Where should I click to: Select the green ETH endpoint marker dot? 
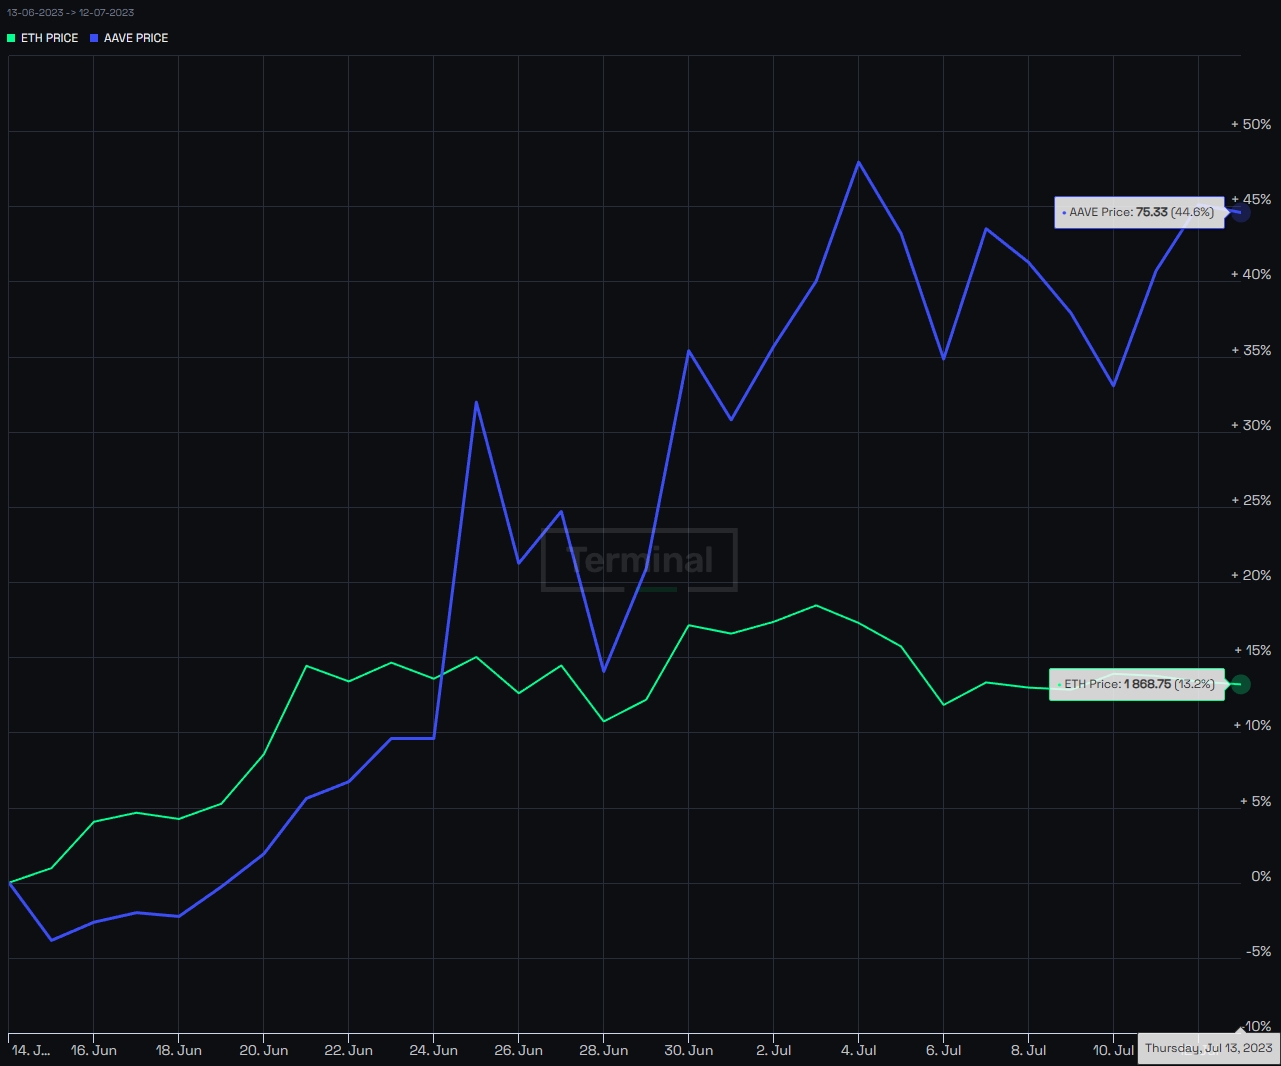tap(1240, 684)
